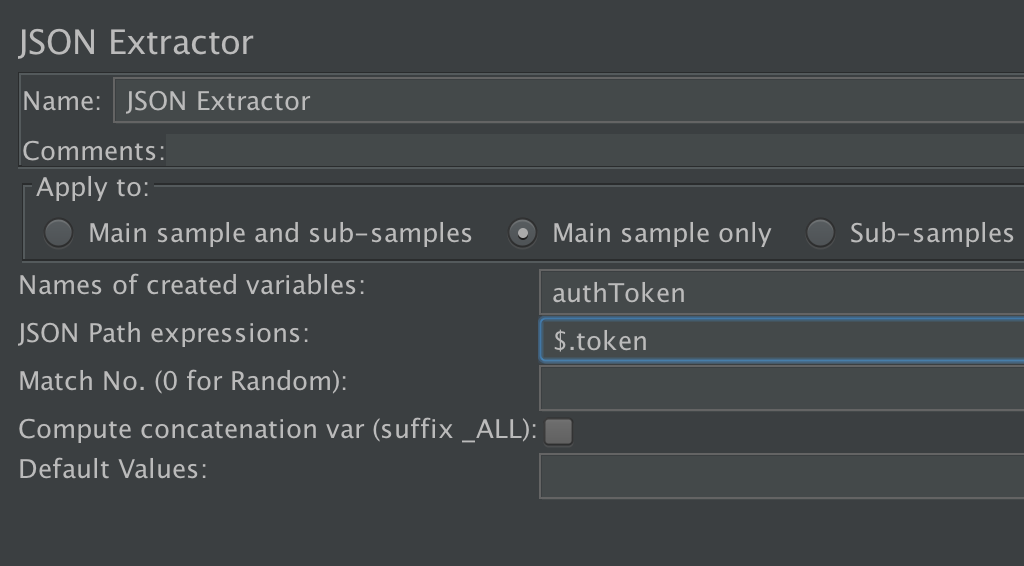Click the JSON Extractor panel title heading

tap(136, 43)
